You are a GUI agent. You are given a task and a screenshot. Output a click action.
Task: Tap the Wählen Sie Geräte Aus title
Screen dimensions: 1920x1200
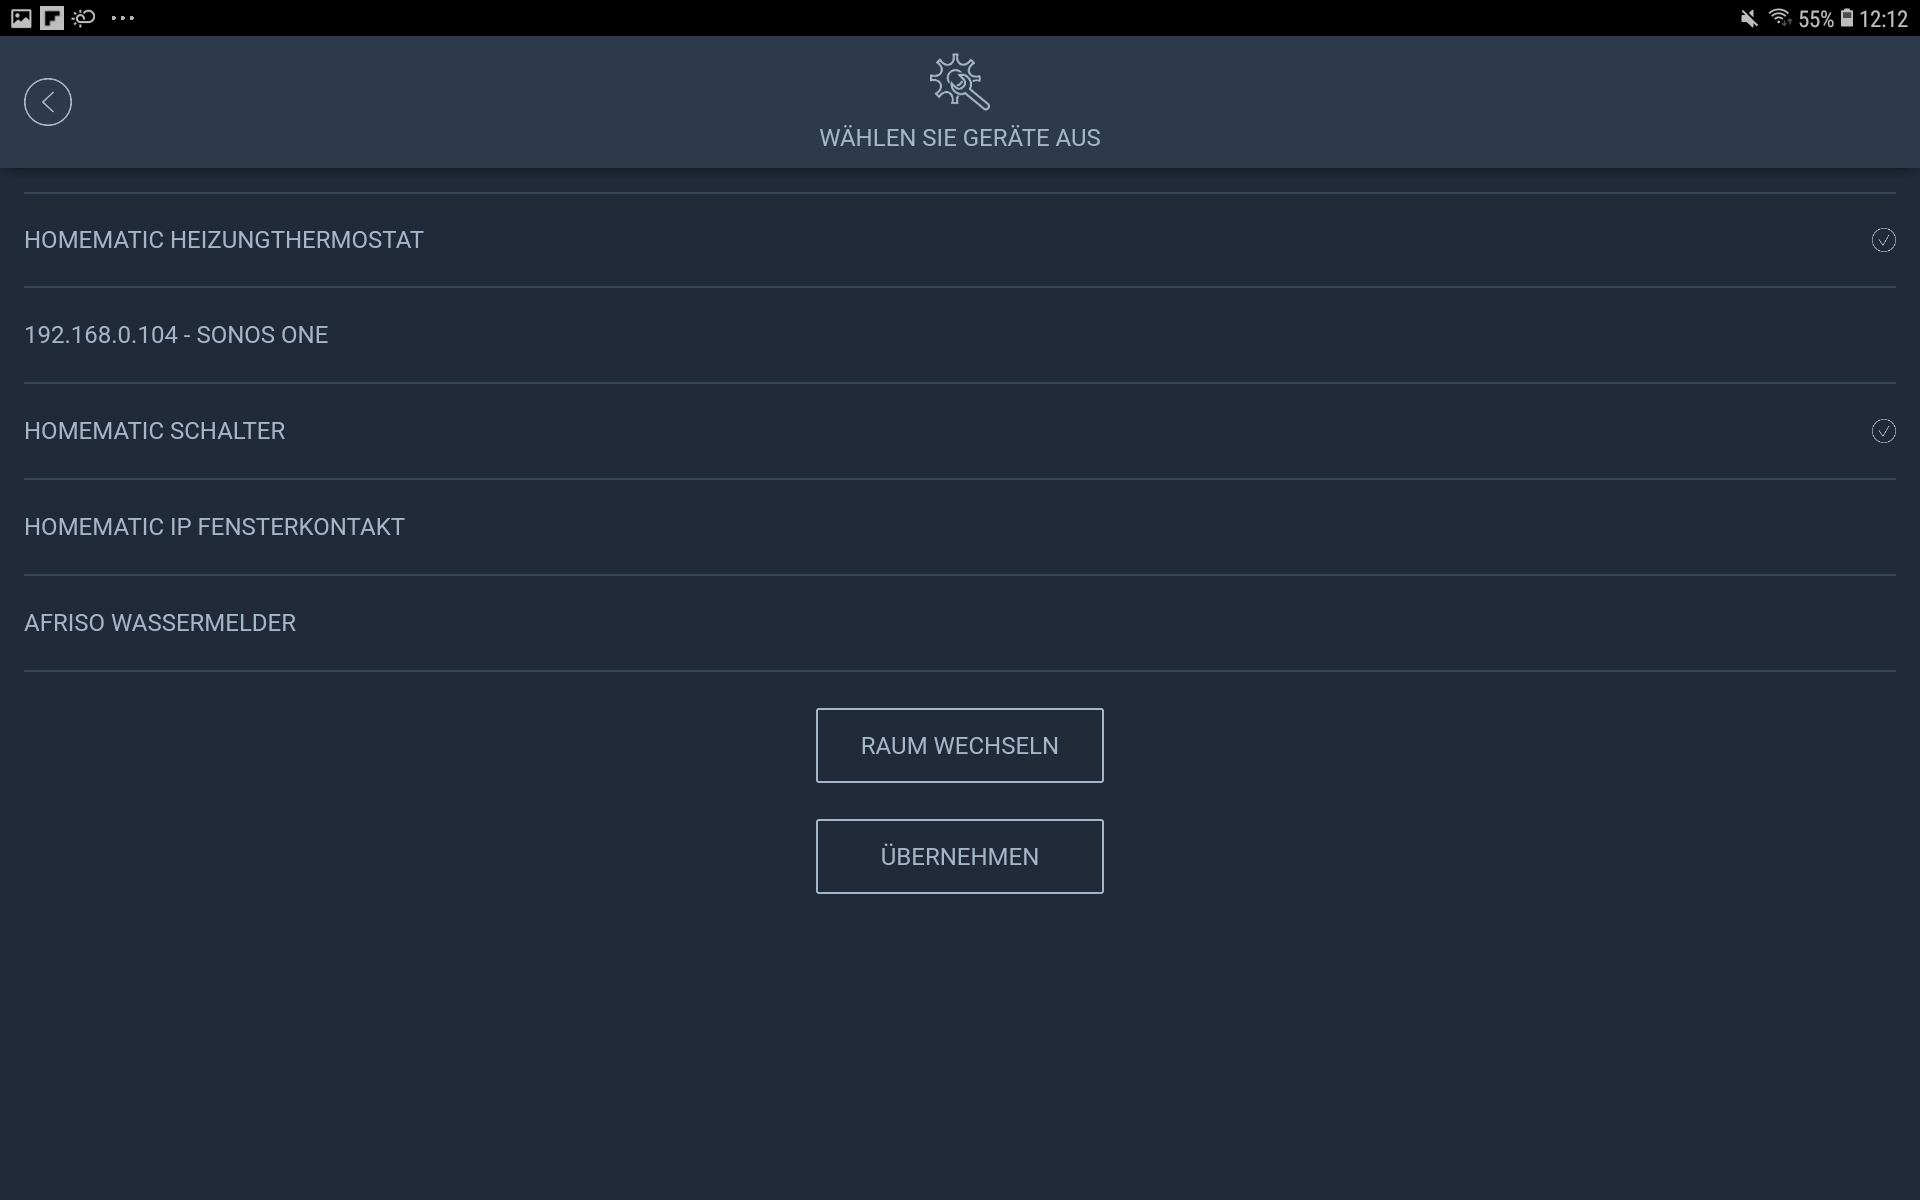(959, 138)
